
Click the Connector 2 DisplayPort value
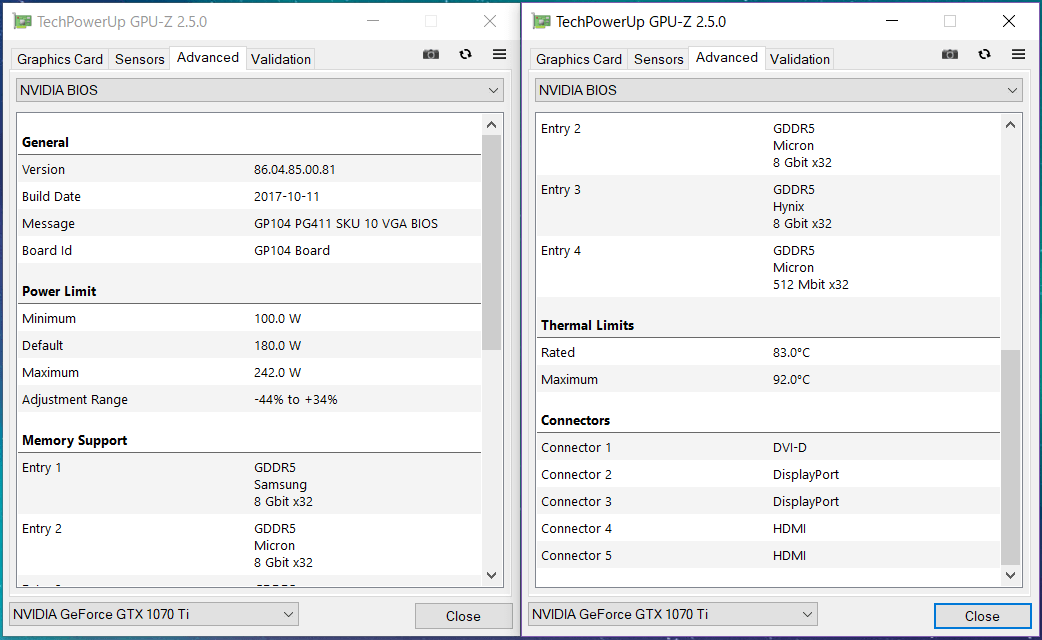click(x=805, y=475)
